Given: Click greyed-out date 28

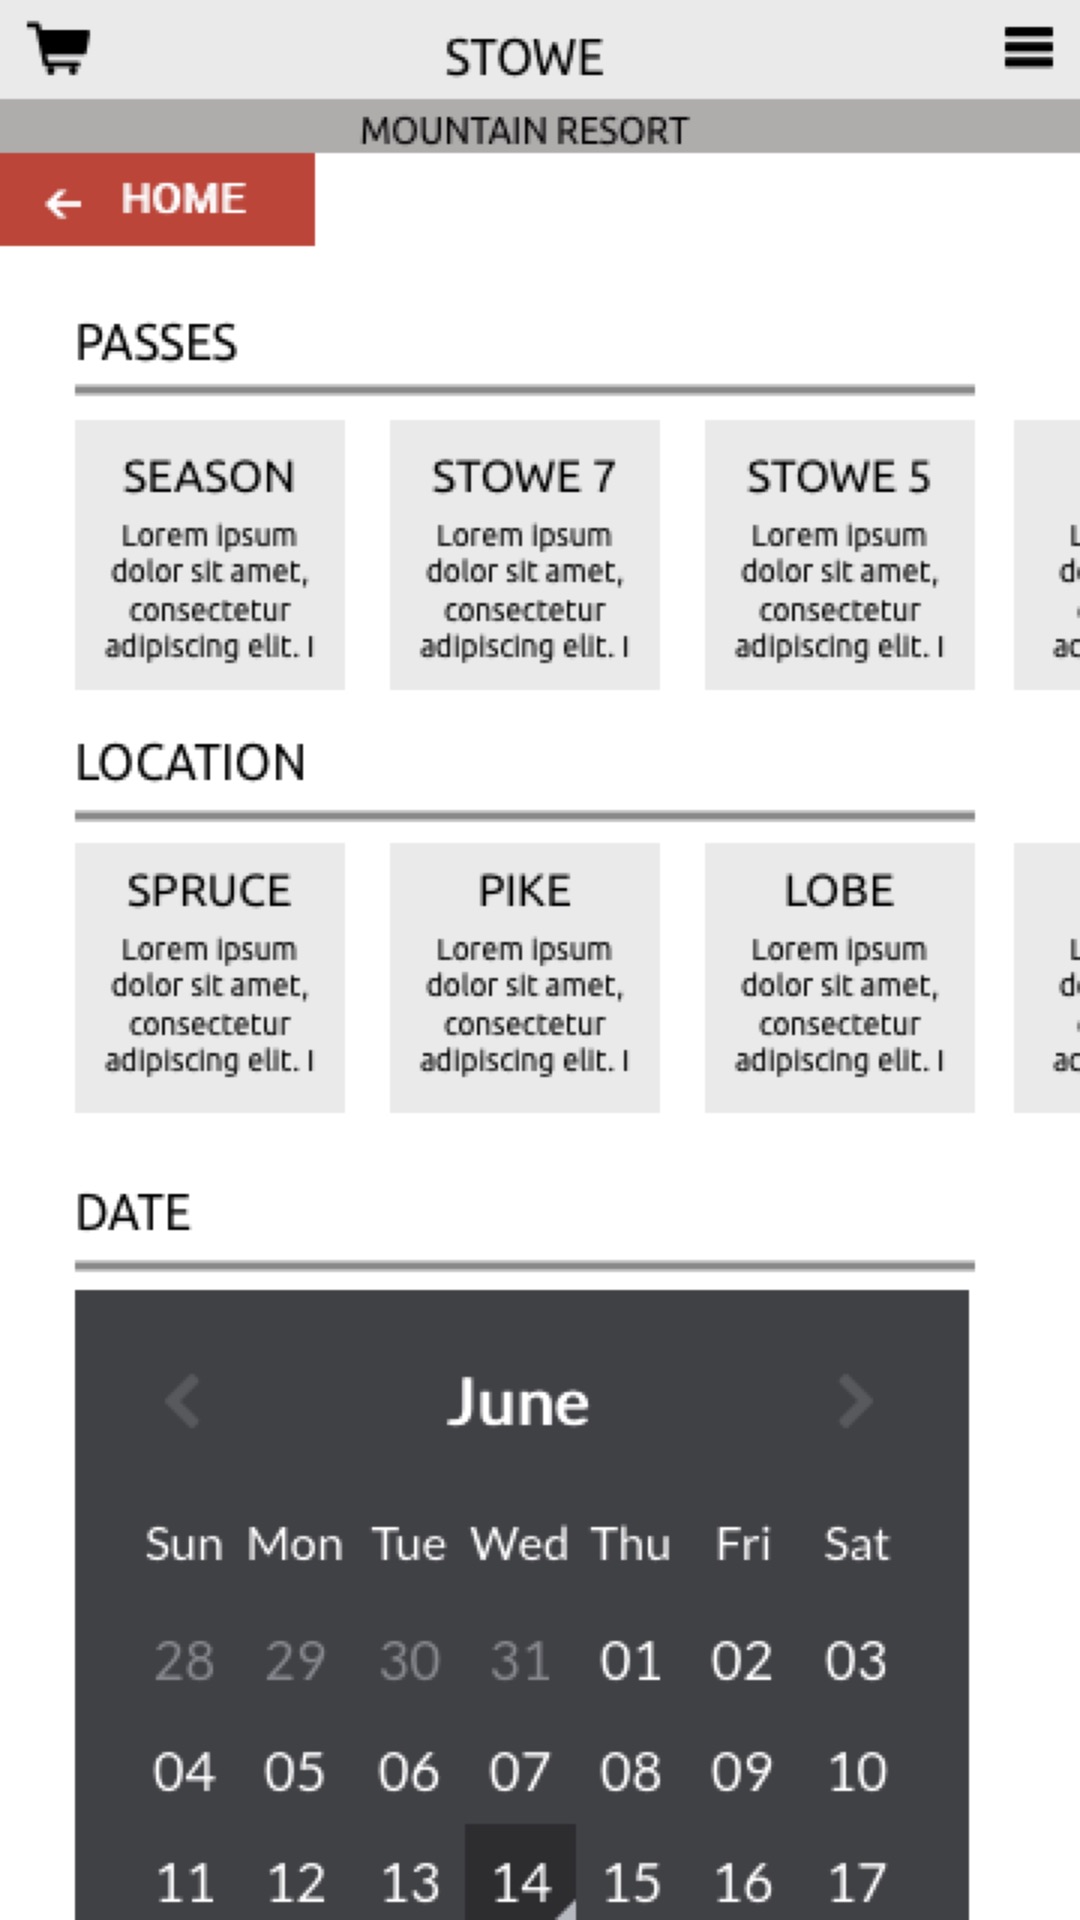Looking at the screenshot, I should coord(184,1661).
